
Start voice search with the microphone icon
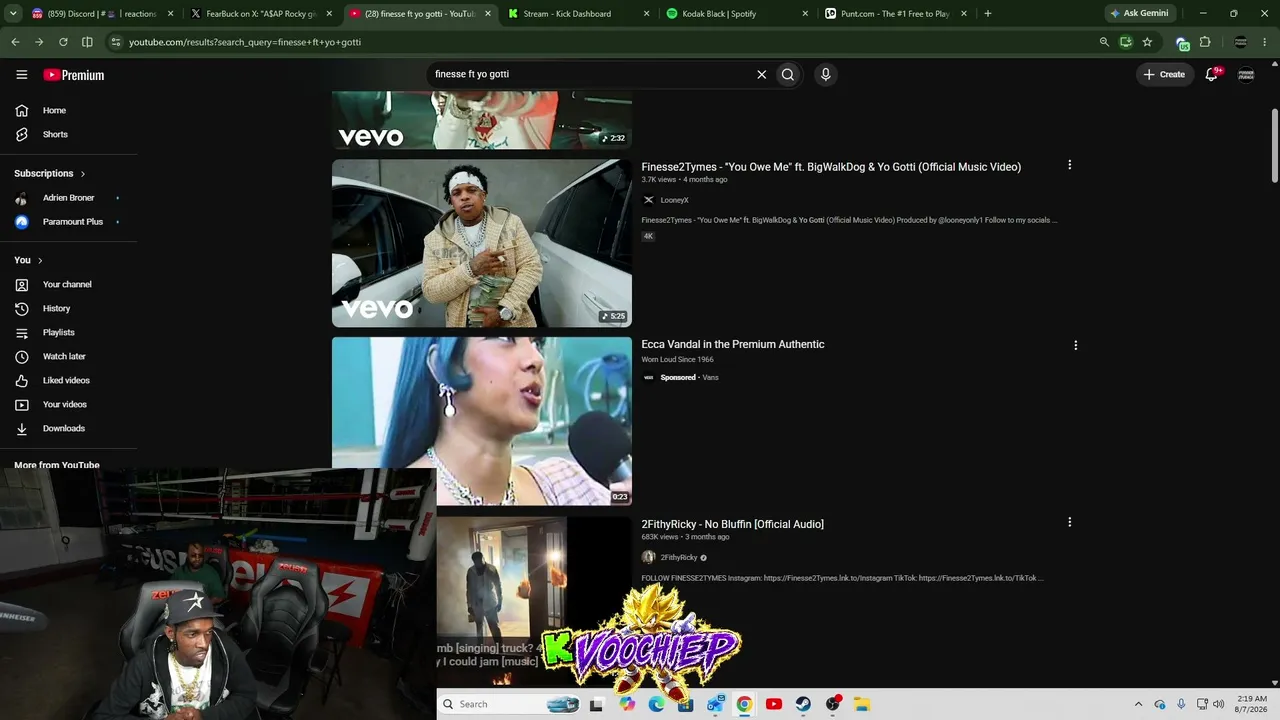tap(825, 74)
